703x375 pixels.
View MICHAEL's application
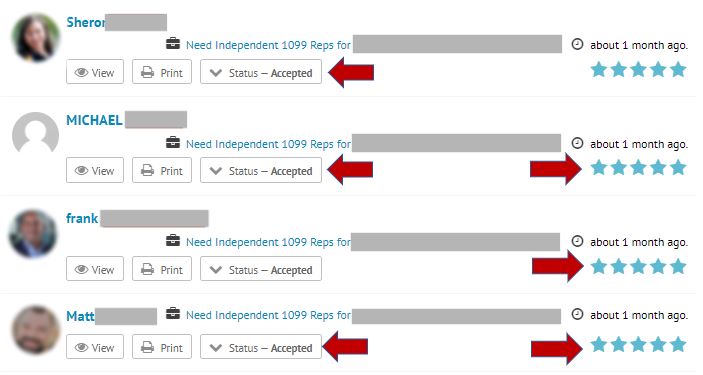[95, 170]
